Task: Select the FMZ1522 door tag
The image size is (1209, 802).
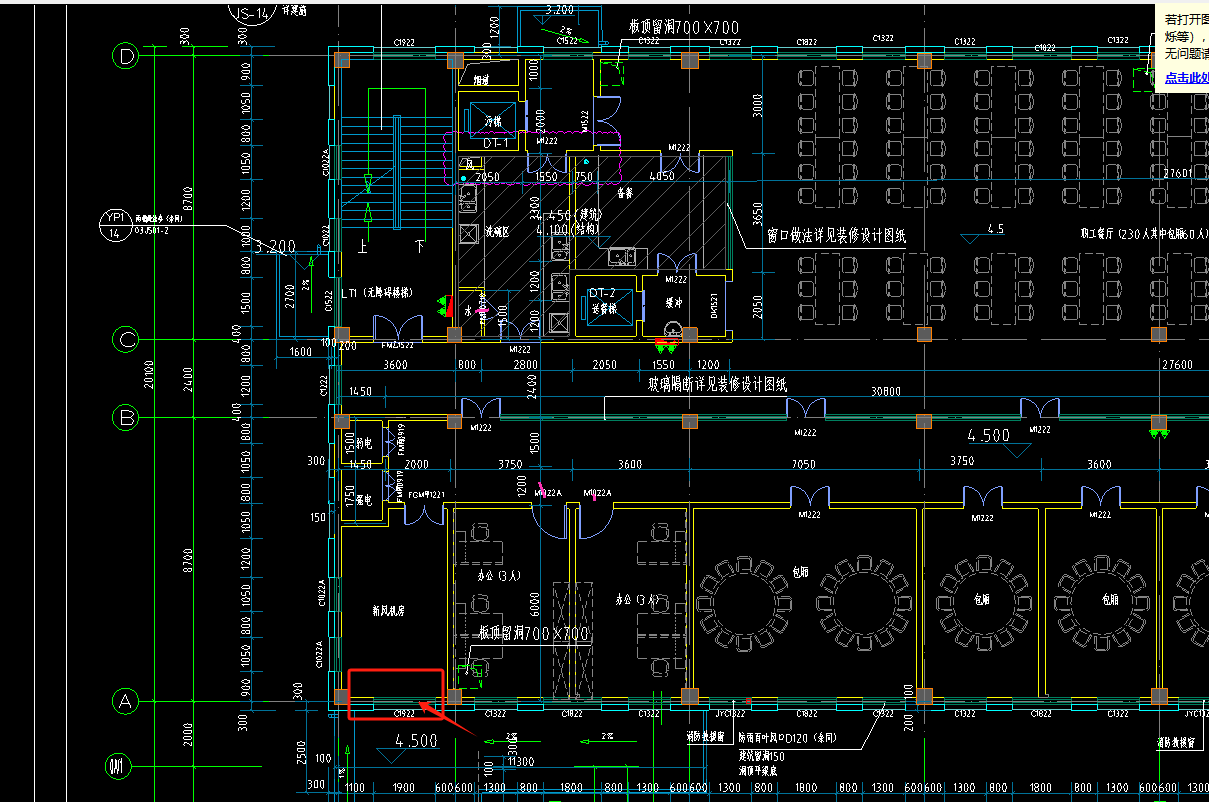Action: 397,345
